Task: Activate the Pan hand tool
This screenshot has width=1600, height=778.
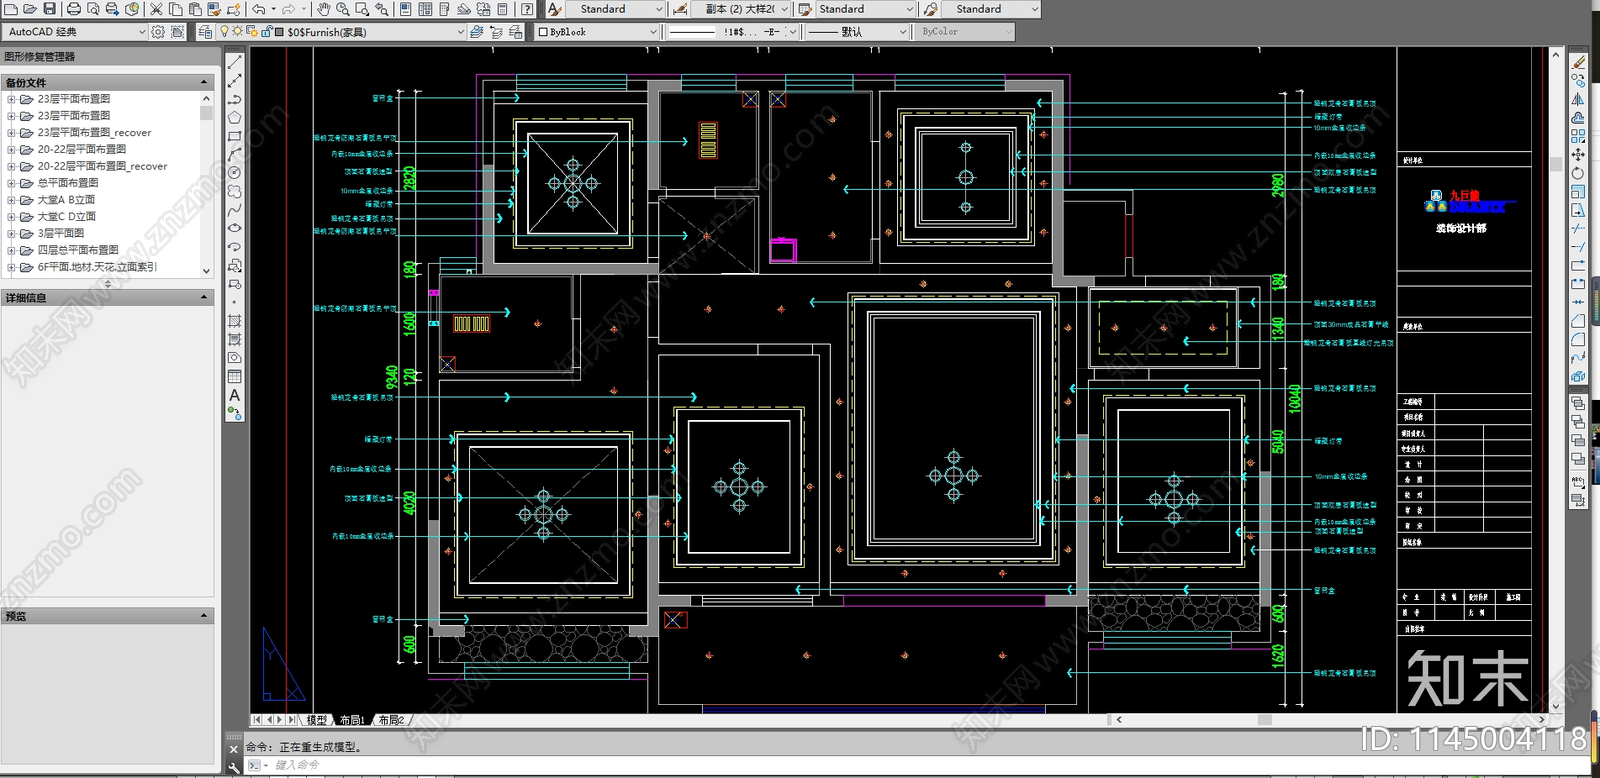Action: click(x=323, y=9)
